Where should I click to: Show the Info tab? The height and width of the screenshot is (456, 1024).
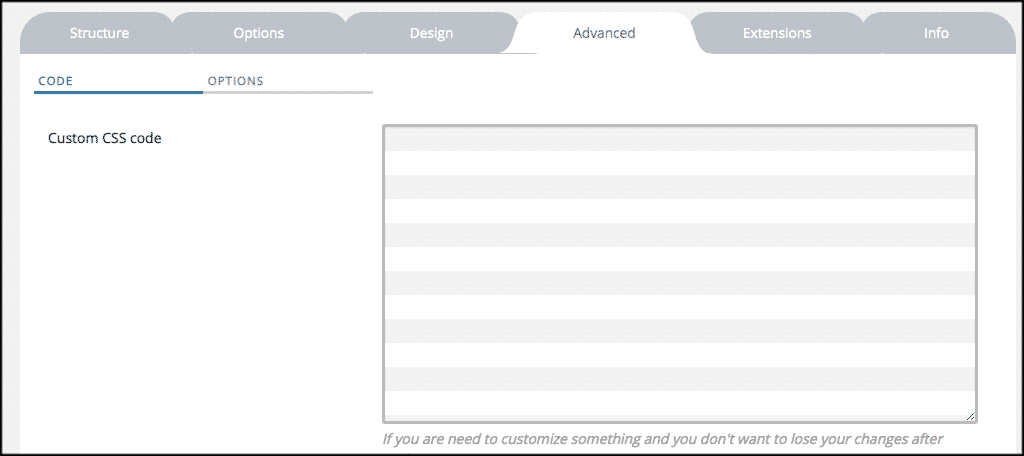pos(936,33)
